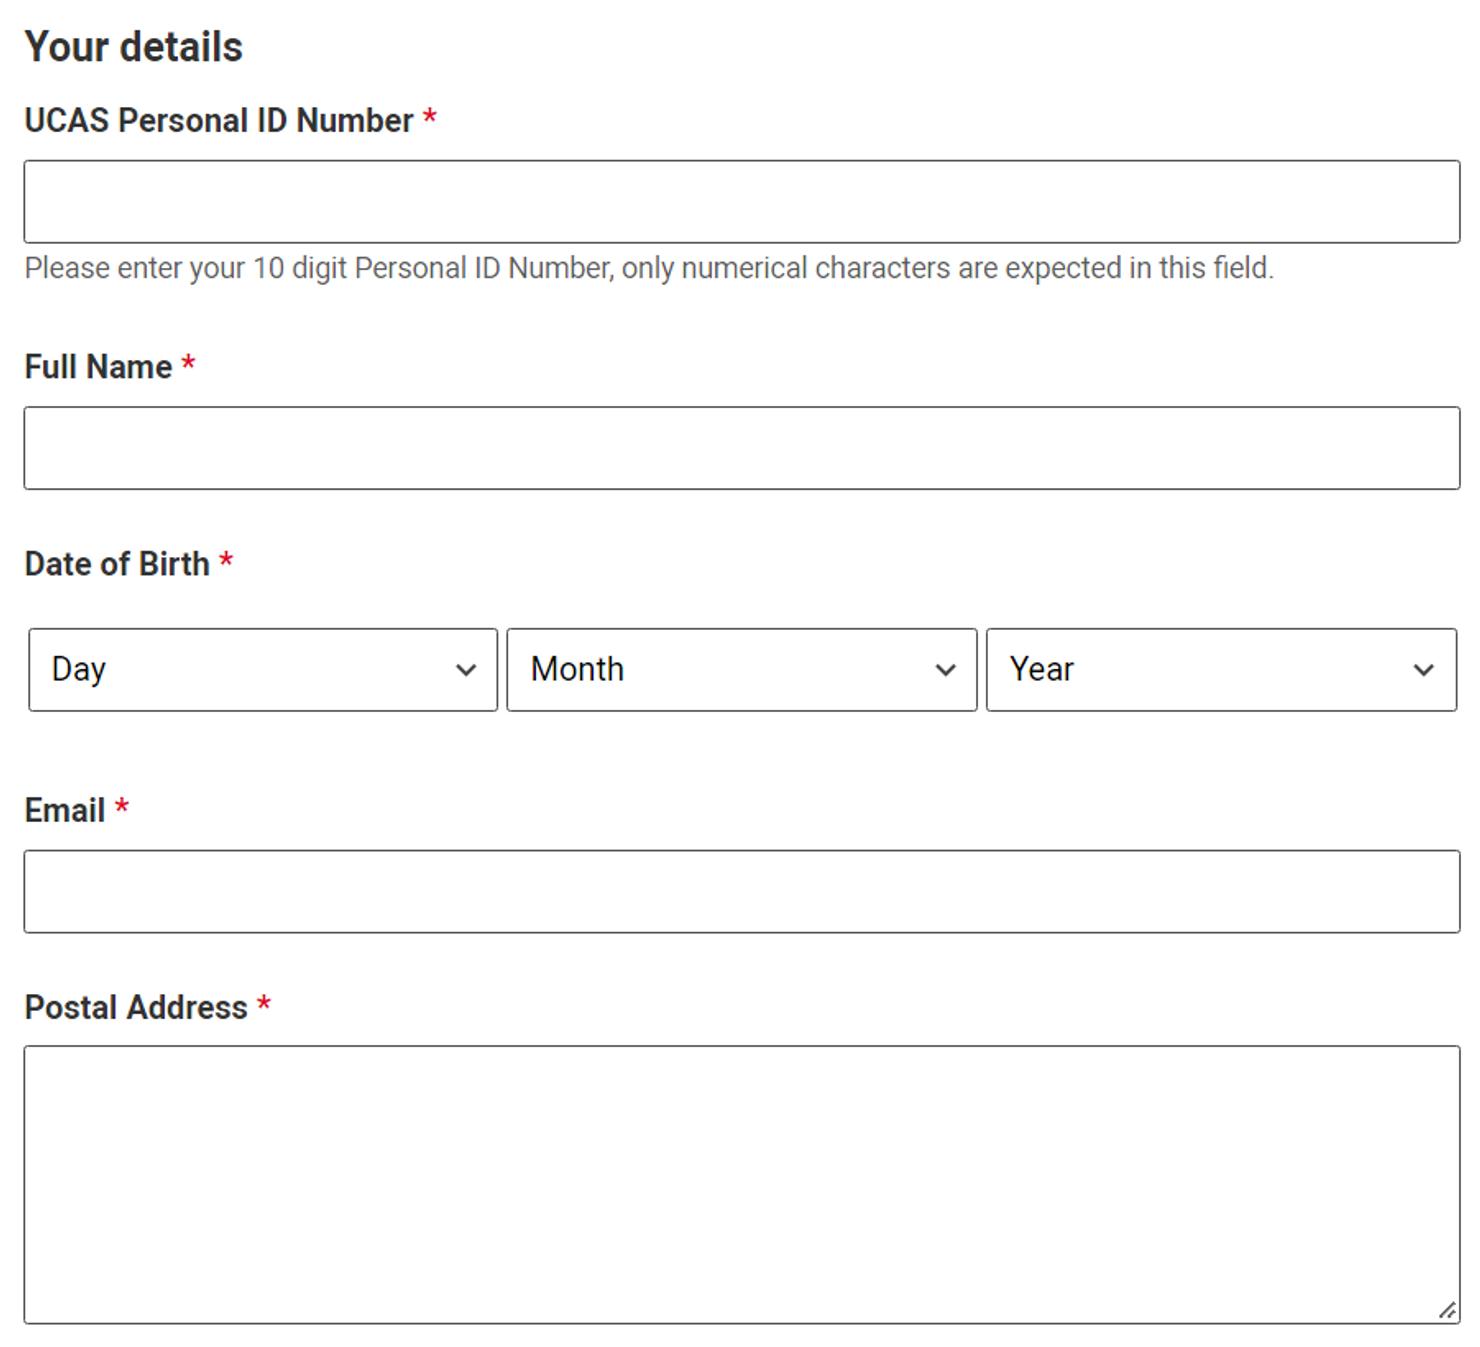The width and height of the screenshot is (1480, 1347).
Task: Click the "Date of Birth" label text
Action: point(117,564)
